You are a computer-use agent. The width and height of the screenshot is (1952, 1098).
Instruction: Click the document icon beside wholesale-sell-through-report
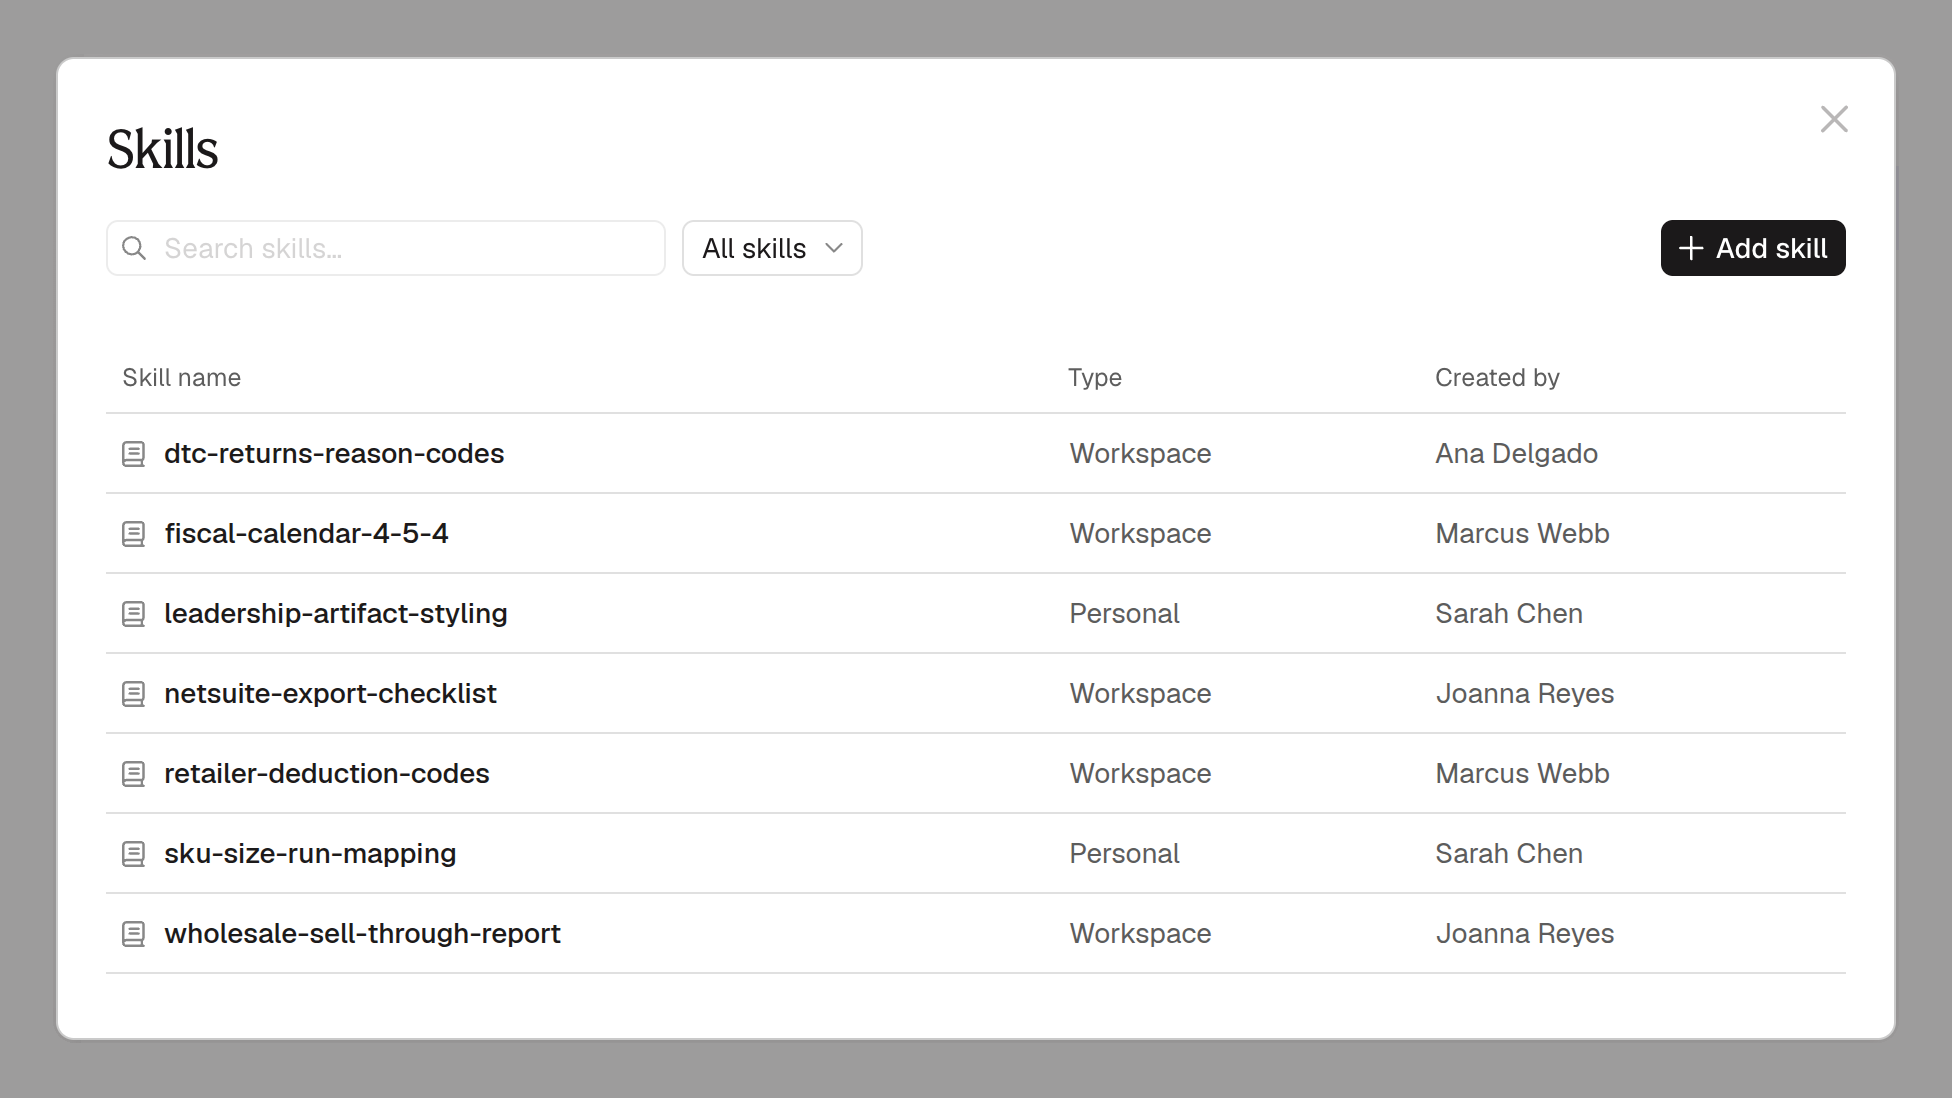[x=133, y=934]
